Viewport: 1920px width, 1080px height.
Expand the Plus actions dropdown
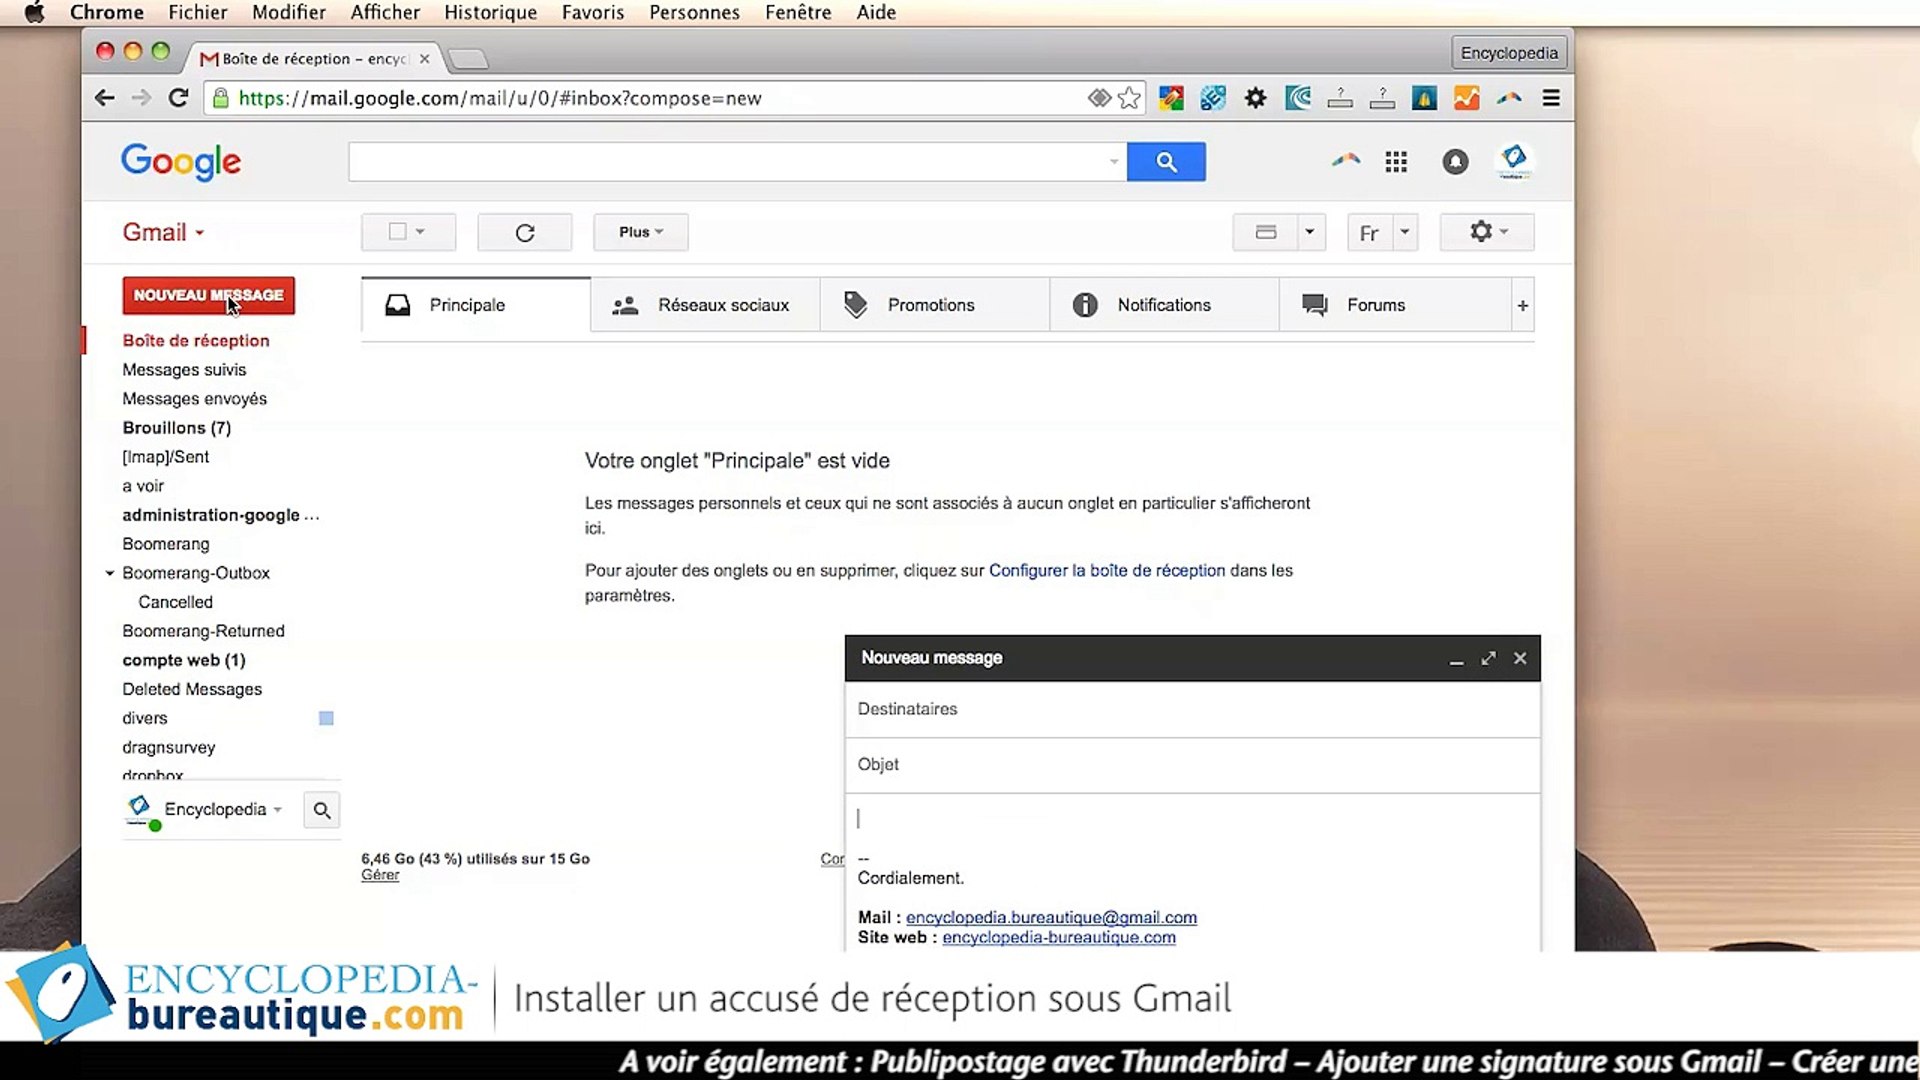click(640, 232)
